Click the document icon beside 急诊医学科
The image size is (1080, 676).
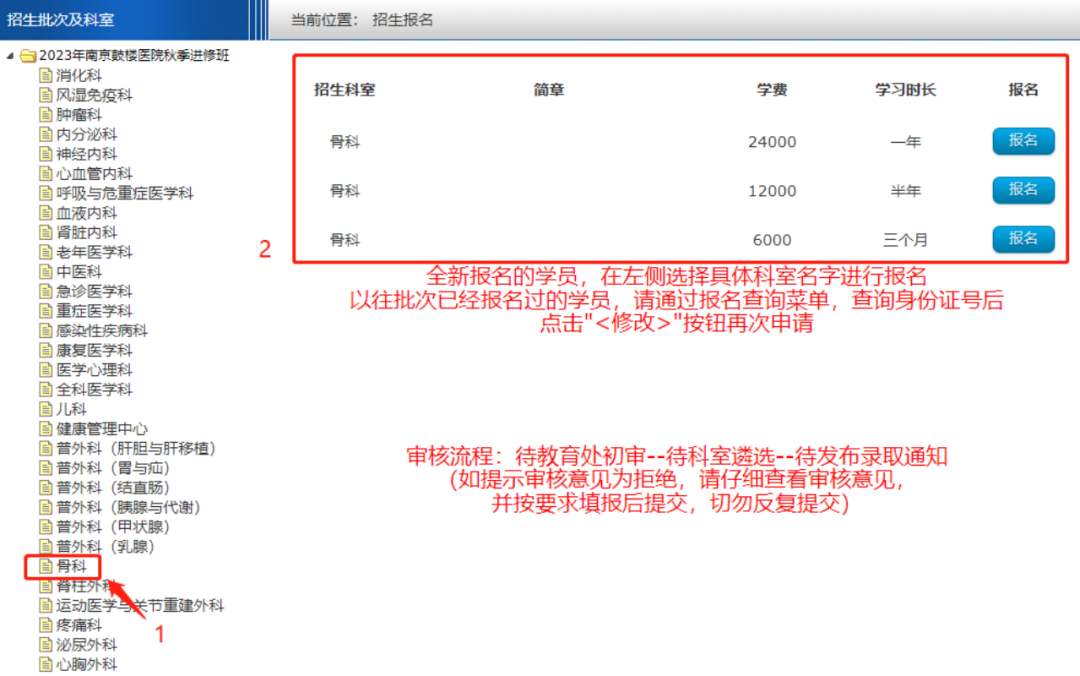click(x=46, y=291)
